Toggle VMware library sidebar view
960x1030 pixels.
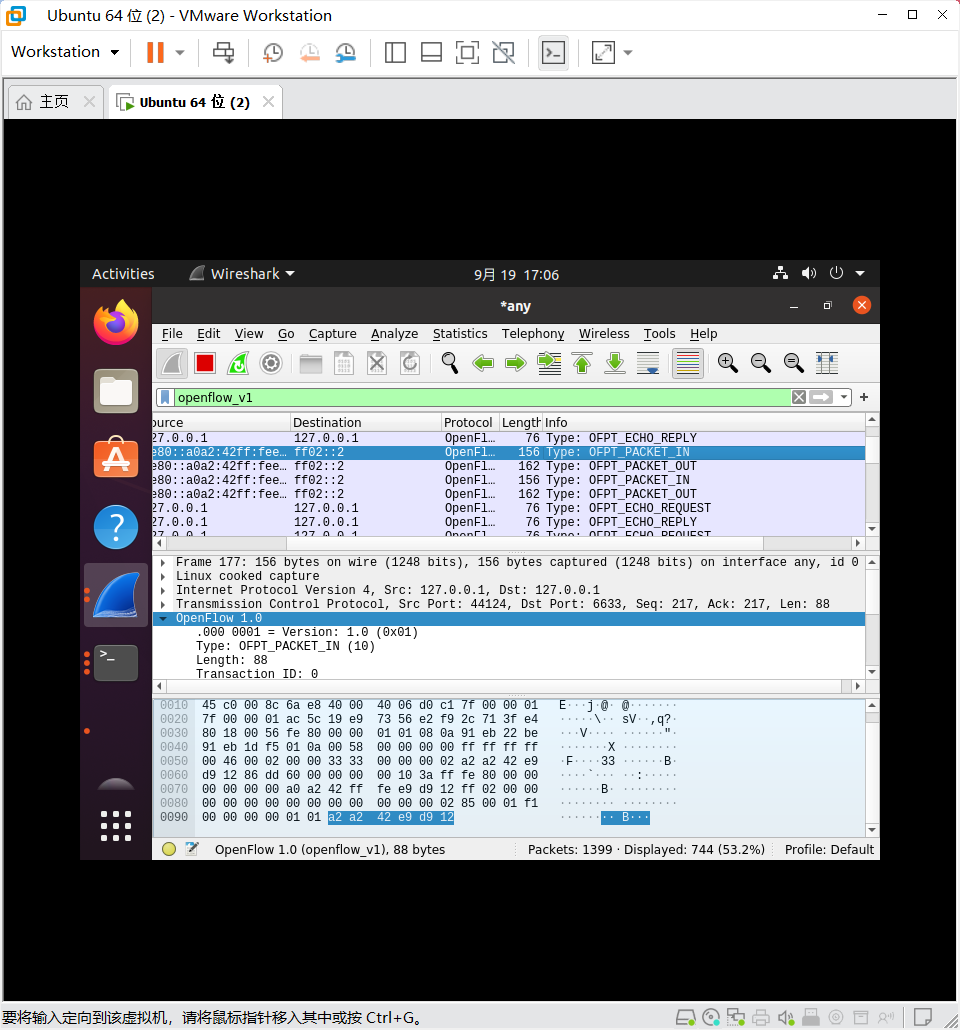pyautogui.click(x=395, y=53)
